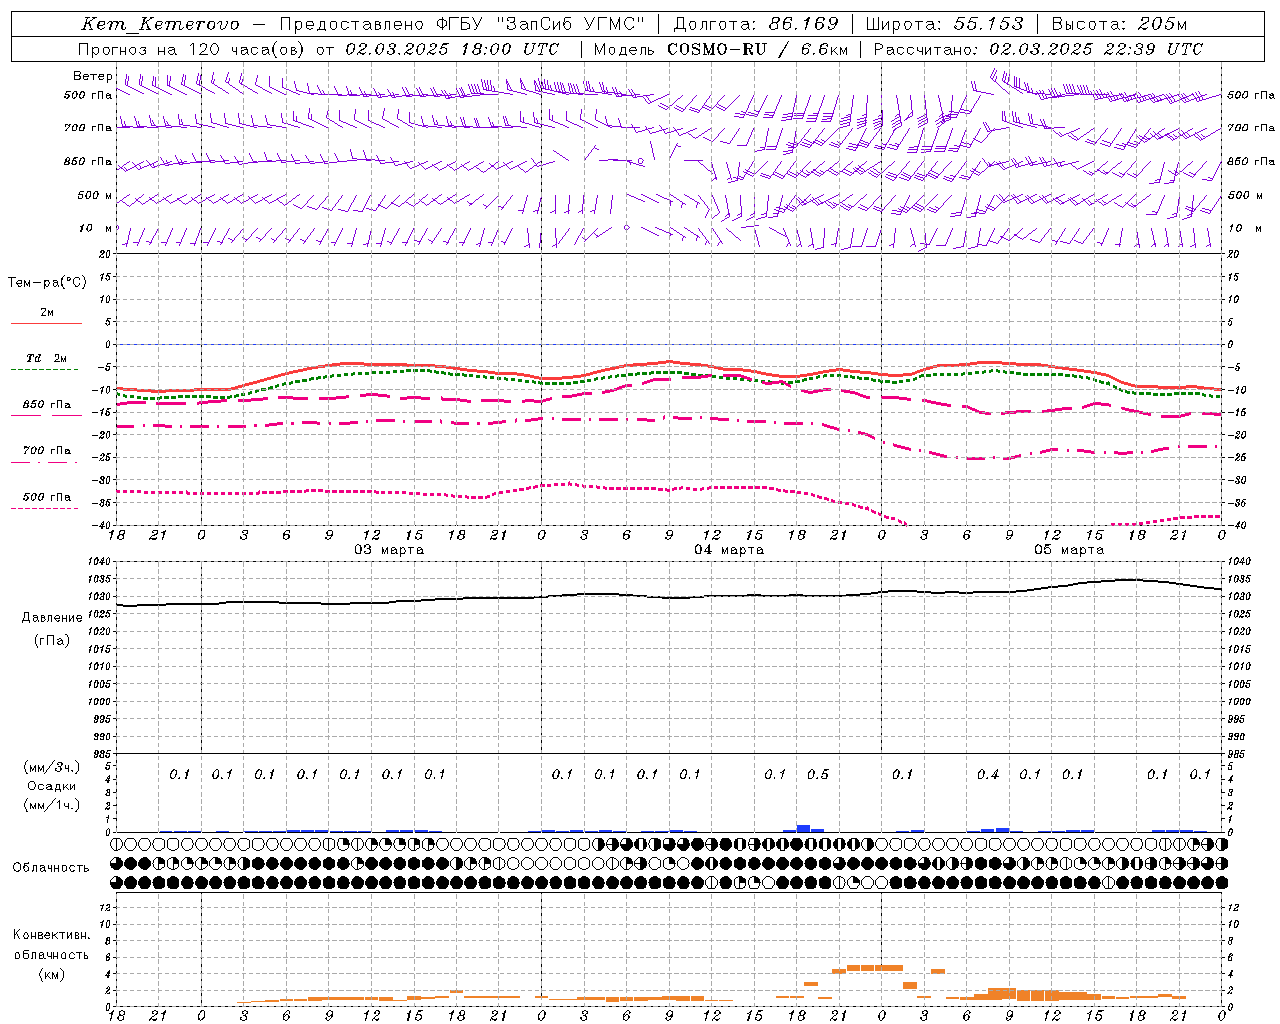
Task: Click the 'Ветер' wind panel label
Action: click(x=92, y=76)
